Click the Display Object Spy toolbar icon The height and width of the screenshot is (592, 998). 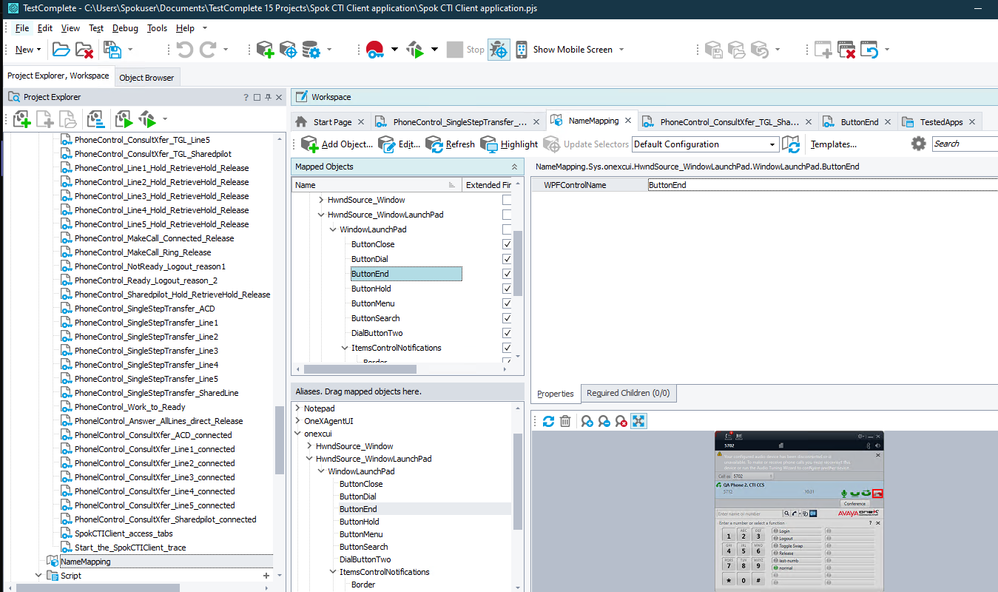click(498, 49)
